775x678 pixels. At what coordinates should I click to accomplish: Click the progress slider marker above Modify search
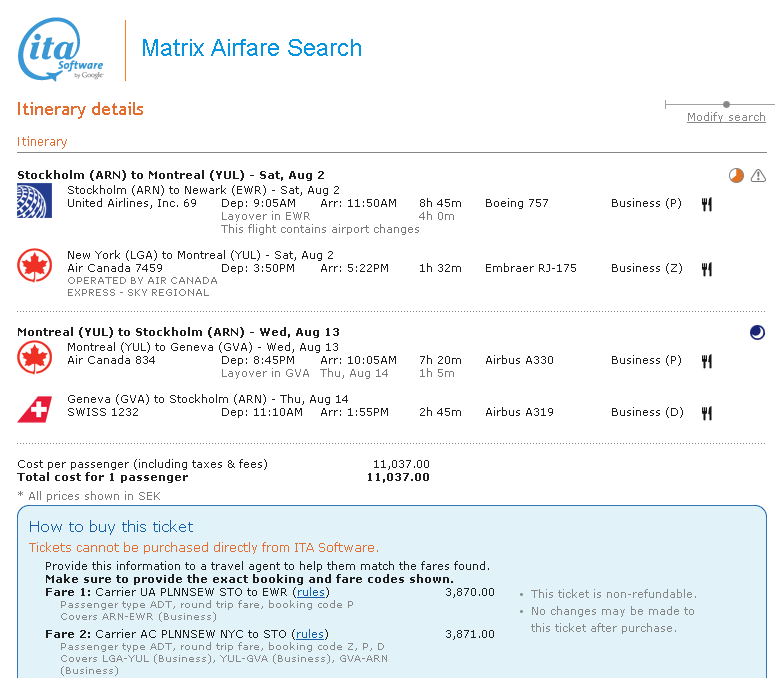coord(726,104)
